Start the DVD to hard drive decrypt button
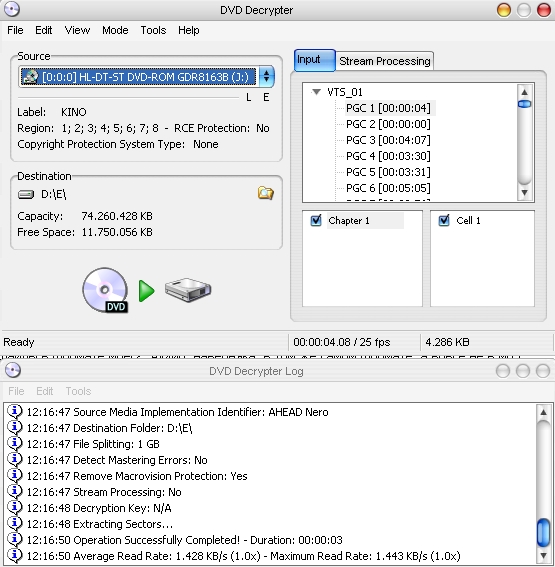The width and height of the screenshot is (555, 567). 146,290
